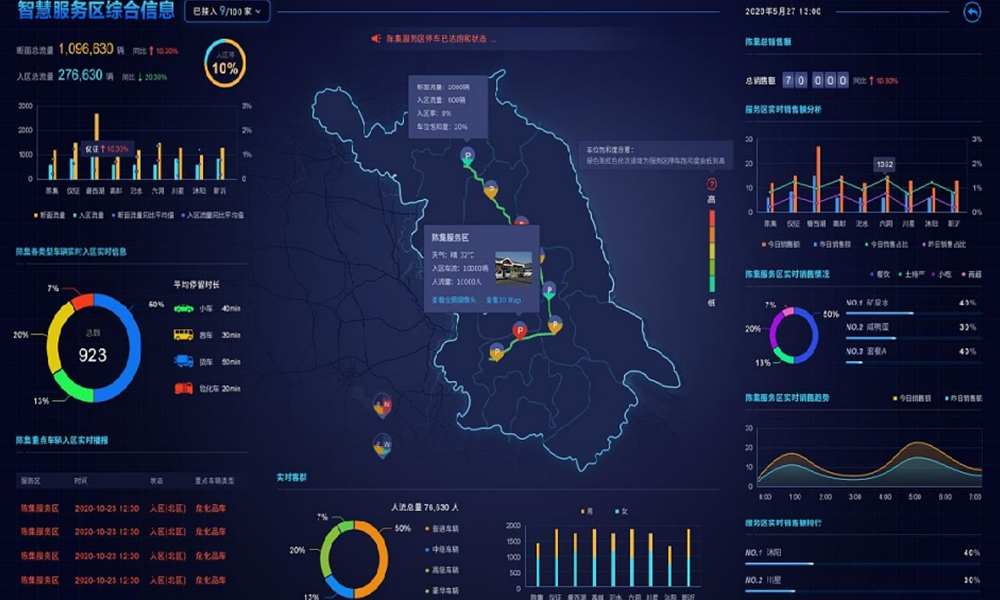Click the tallest 窑西湖 bar in traffic chart
The width and height of the screenshot is (1000, 600).
click(x=96, y=146)
